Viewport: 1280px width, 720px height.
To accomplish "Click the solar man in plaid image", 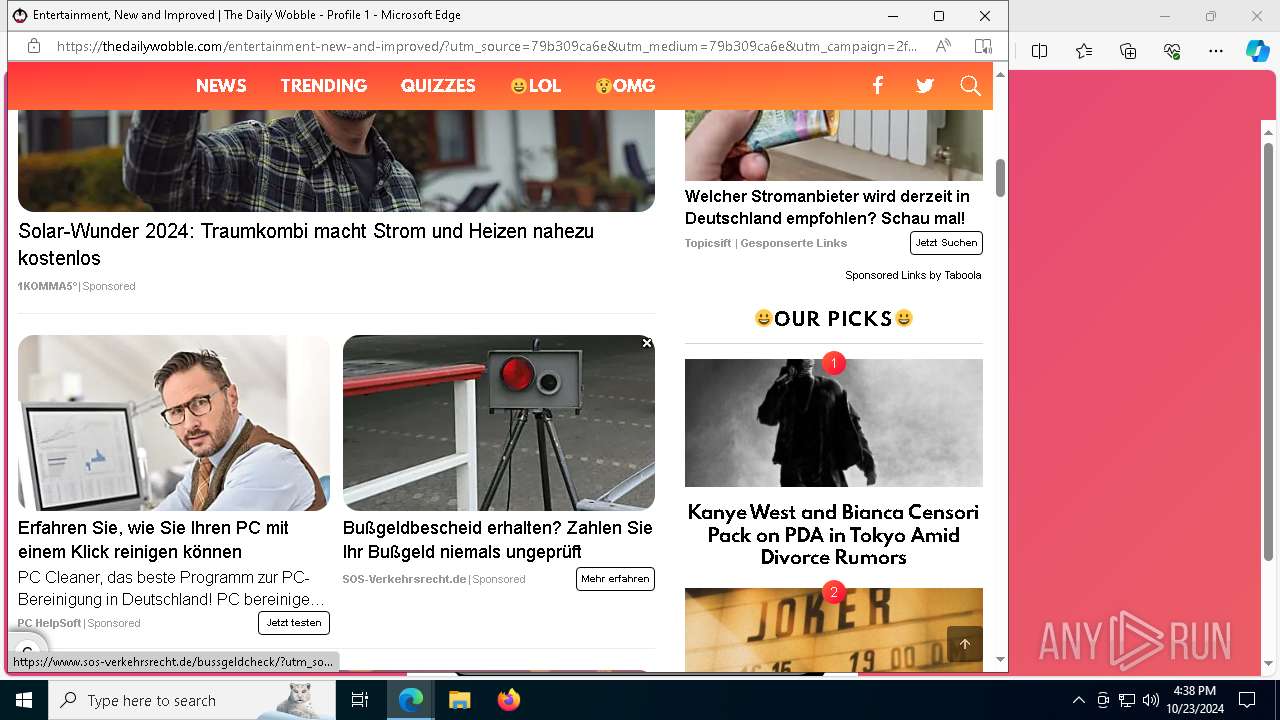I will click(x=336, y=161).
